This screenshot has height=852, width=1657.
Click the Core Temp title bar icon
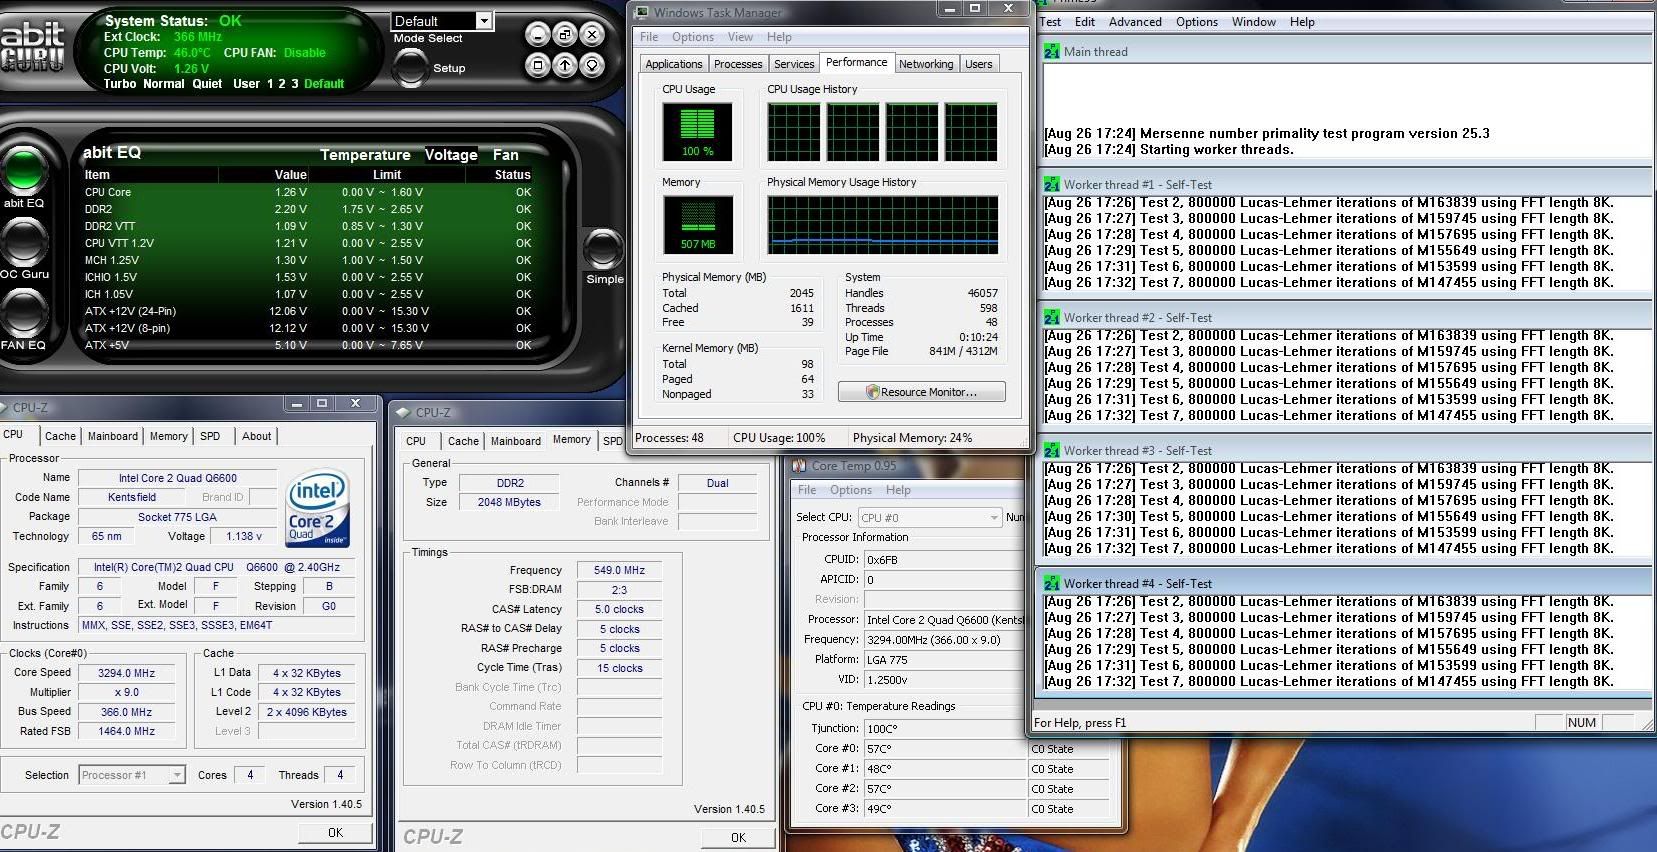click(x=800, y=465)
